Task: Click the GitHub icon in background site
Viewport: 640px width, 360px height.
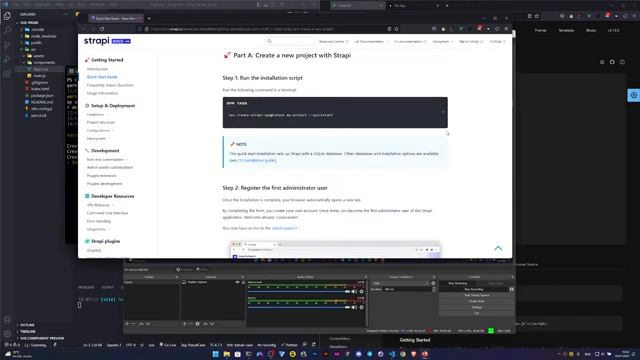Action: point(612,62)
